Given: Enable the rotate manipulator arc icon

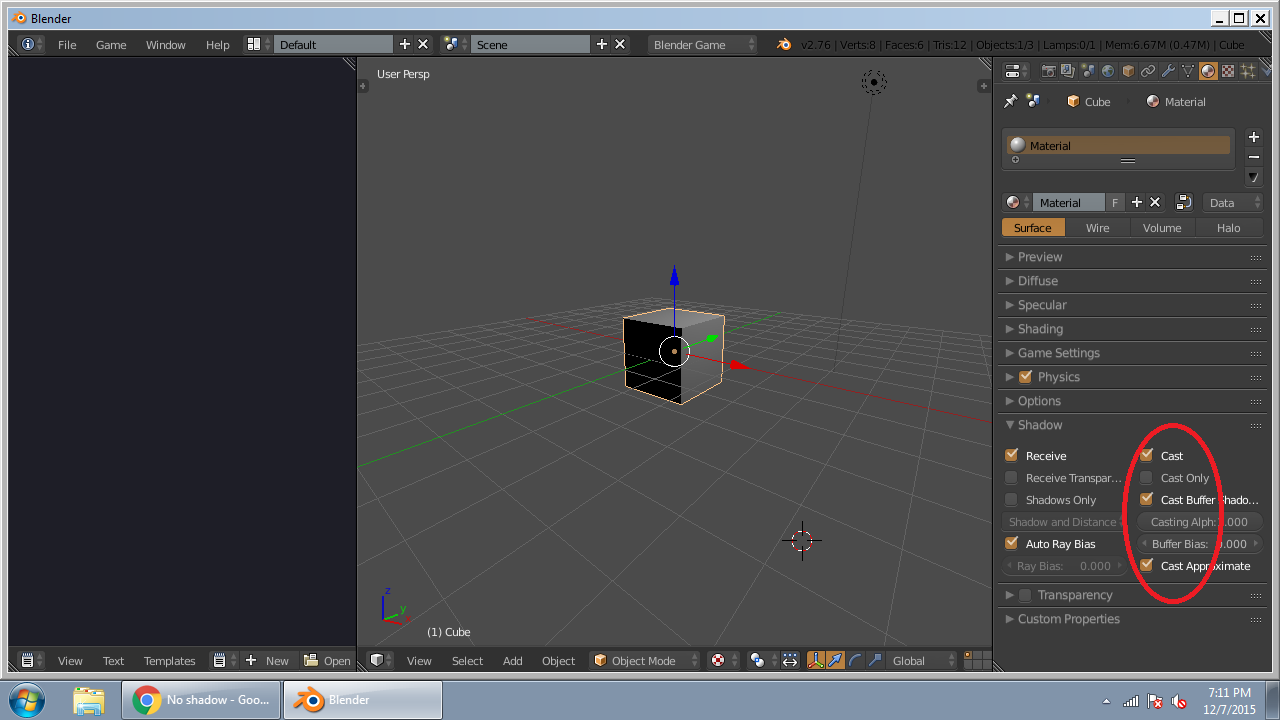Looking at the screenshot, I should point(855,660).
